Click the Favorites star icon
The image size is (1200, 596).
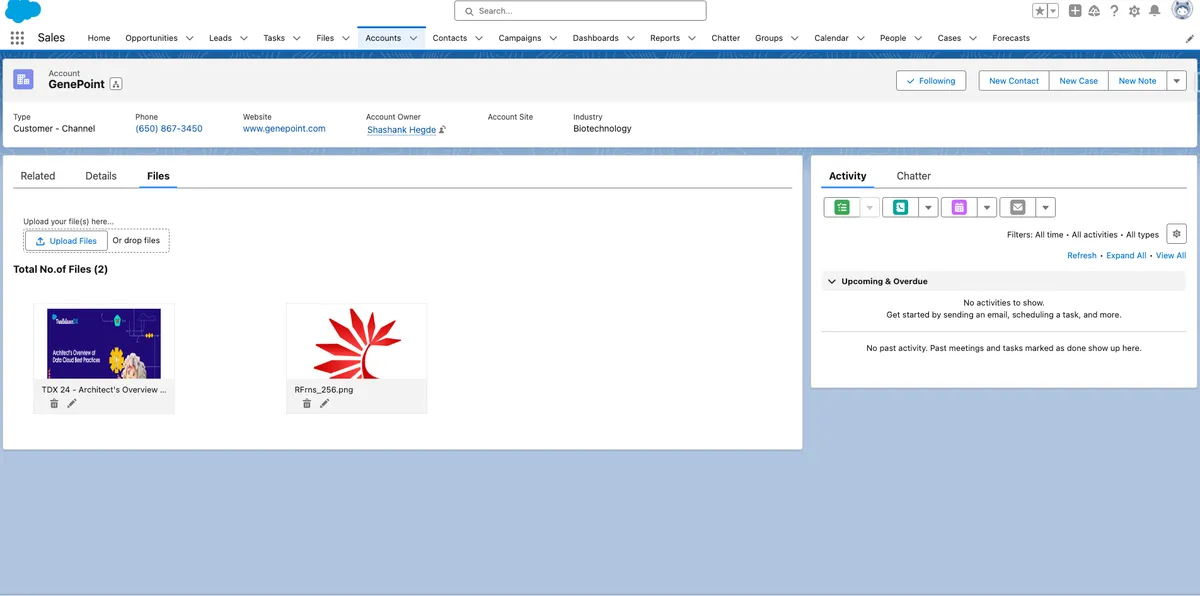1040,11
